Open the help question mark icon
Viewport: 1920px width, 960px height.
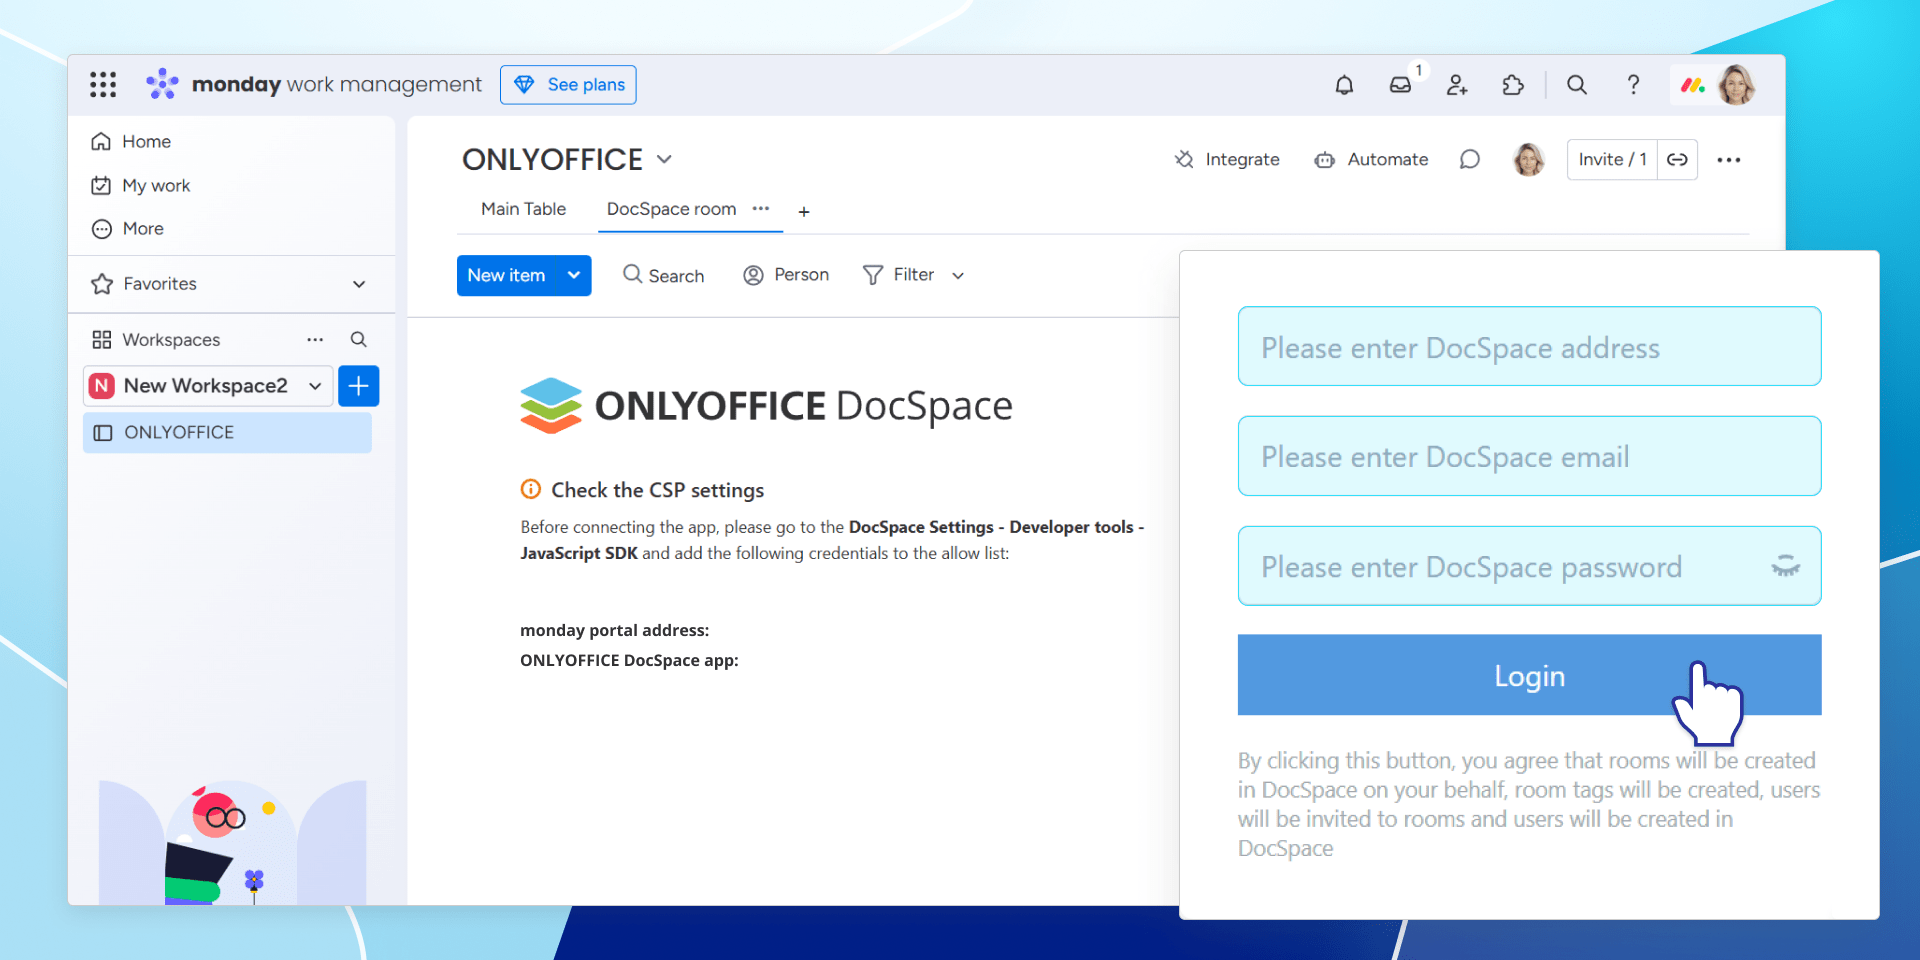1633,85
